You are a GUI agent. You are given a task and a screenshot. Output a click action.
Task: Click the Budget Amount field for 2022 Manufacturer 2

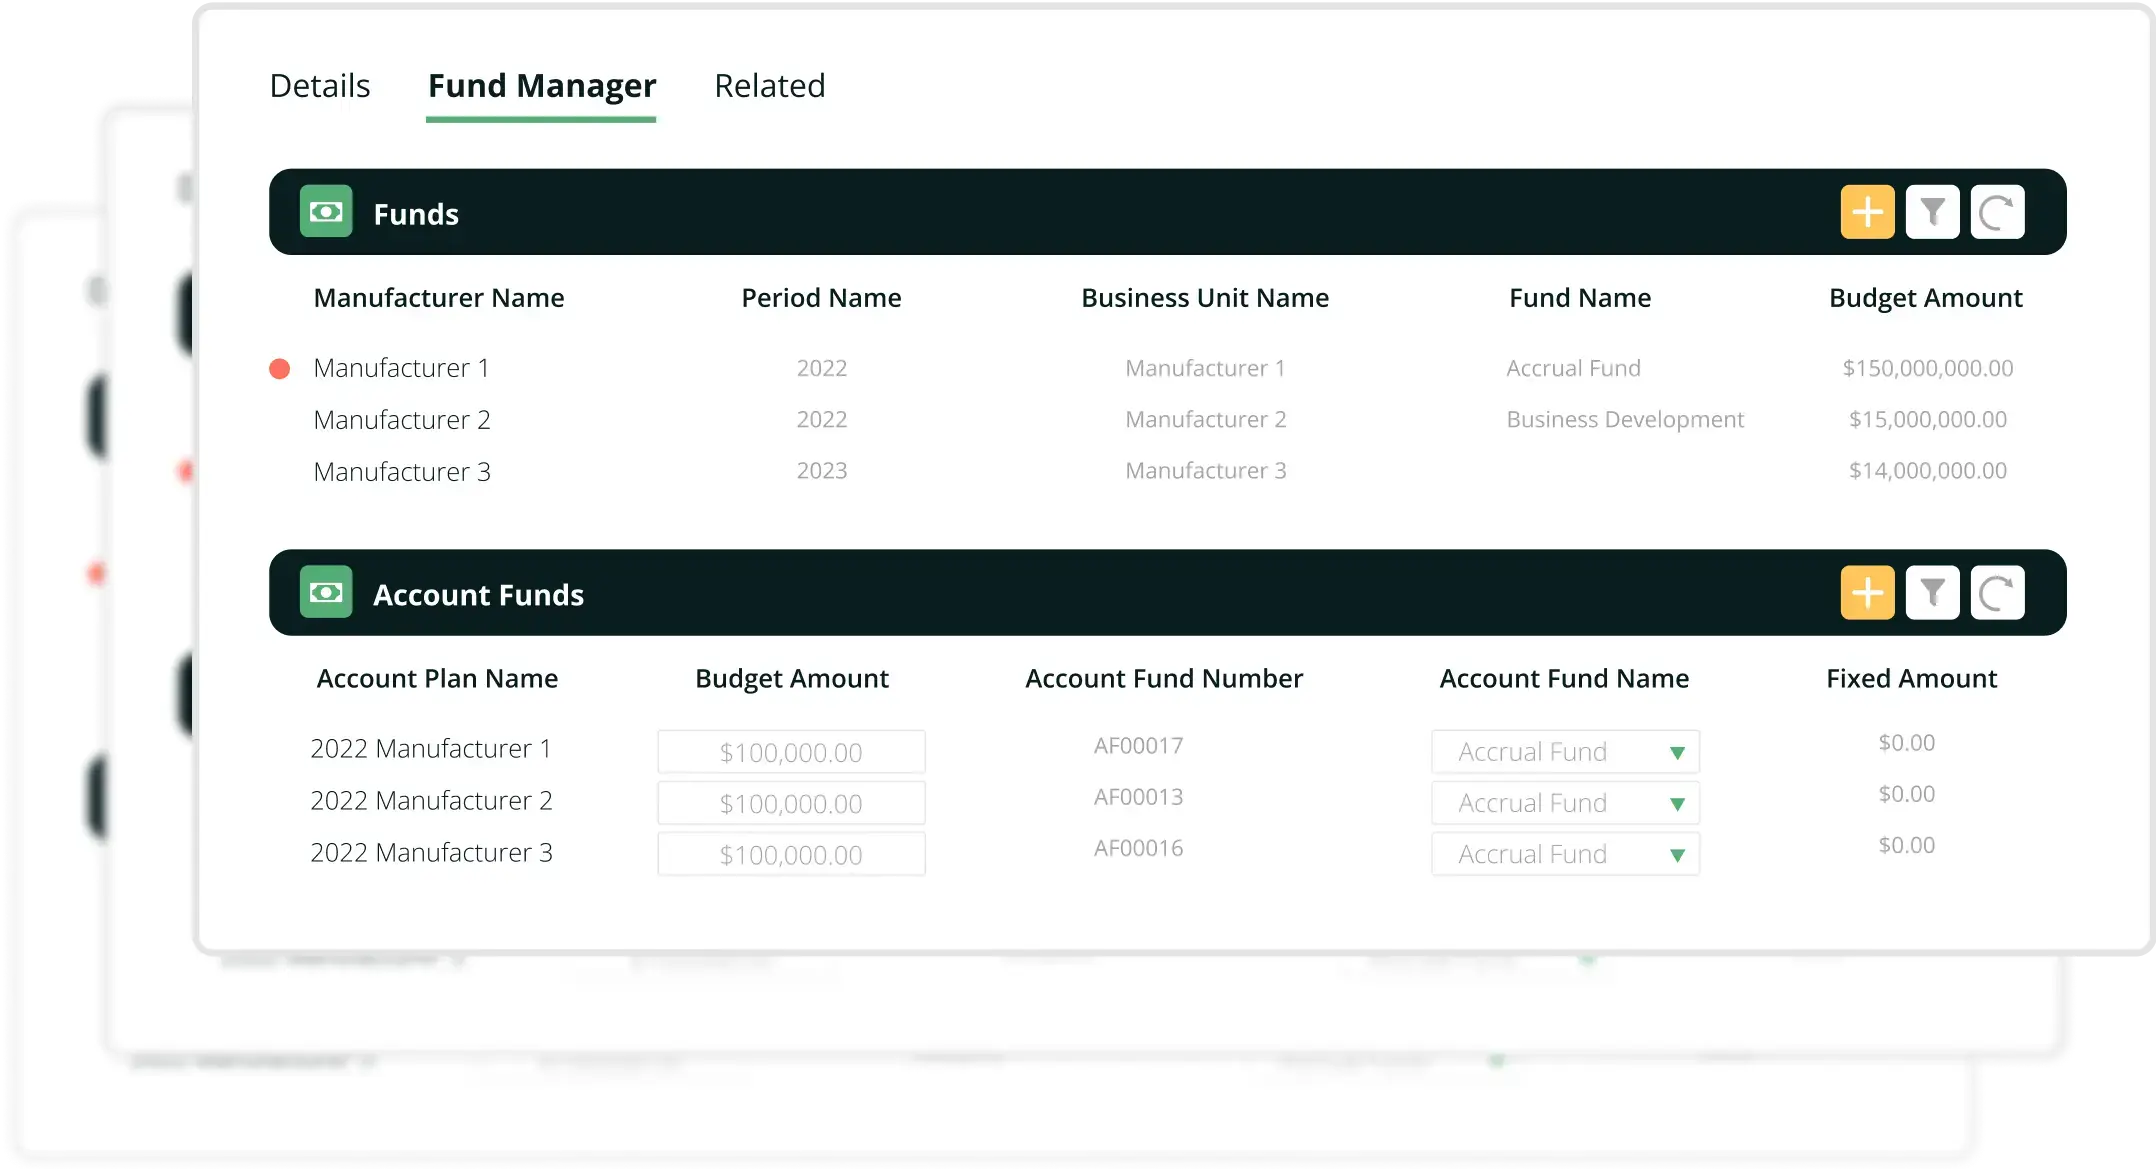point(790,802)
